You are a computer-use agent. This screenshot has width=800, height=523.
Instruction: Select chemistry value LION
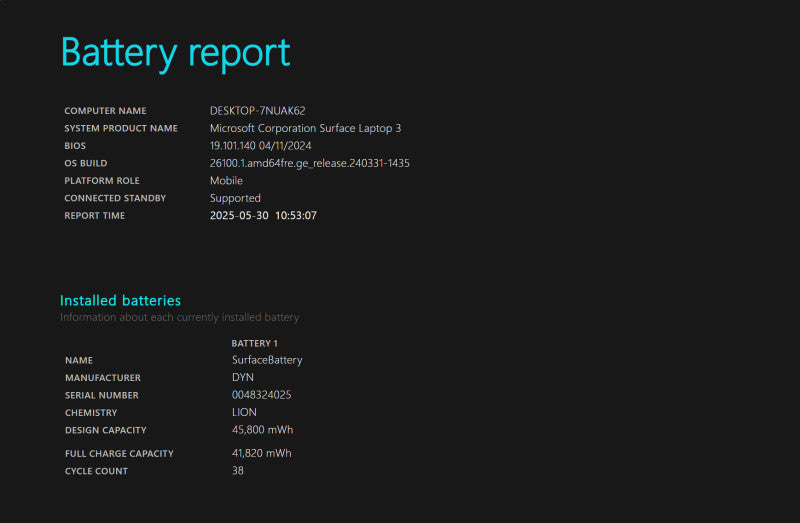[x=244, y=412]
